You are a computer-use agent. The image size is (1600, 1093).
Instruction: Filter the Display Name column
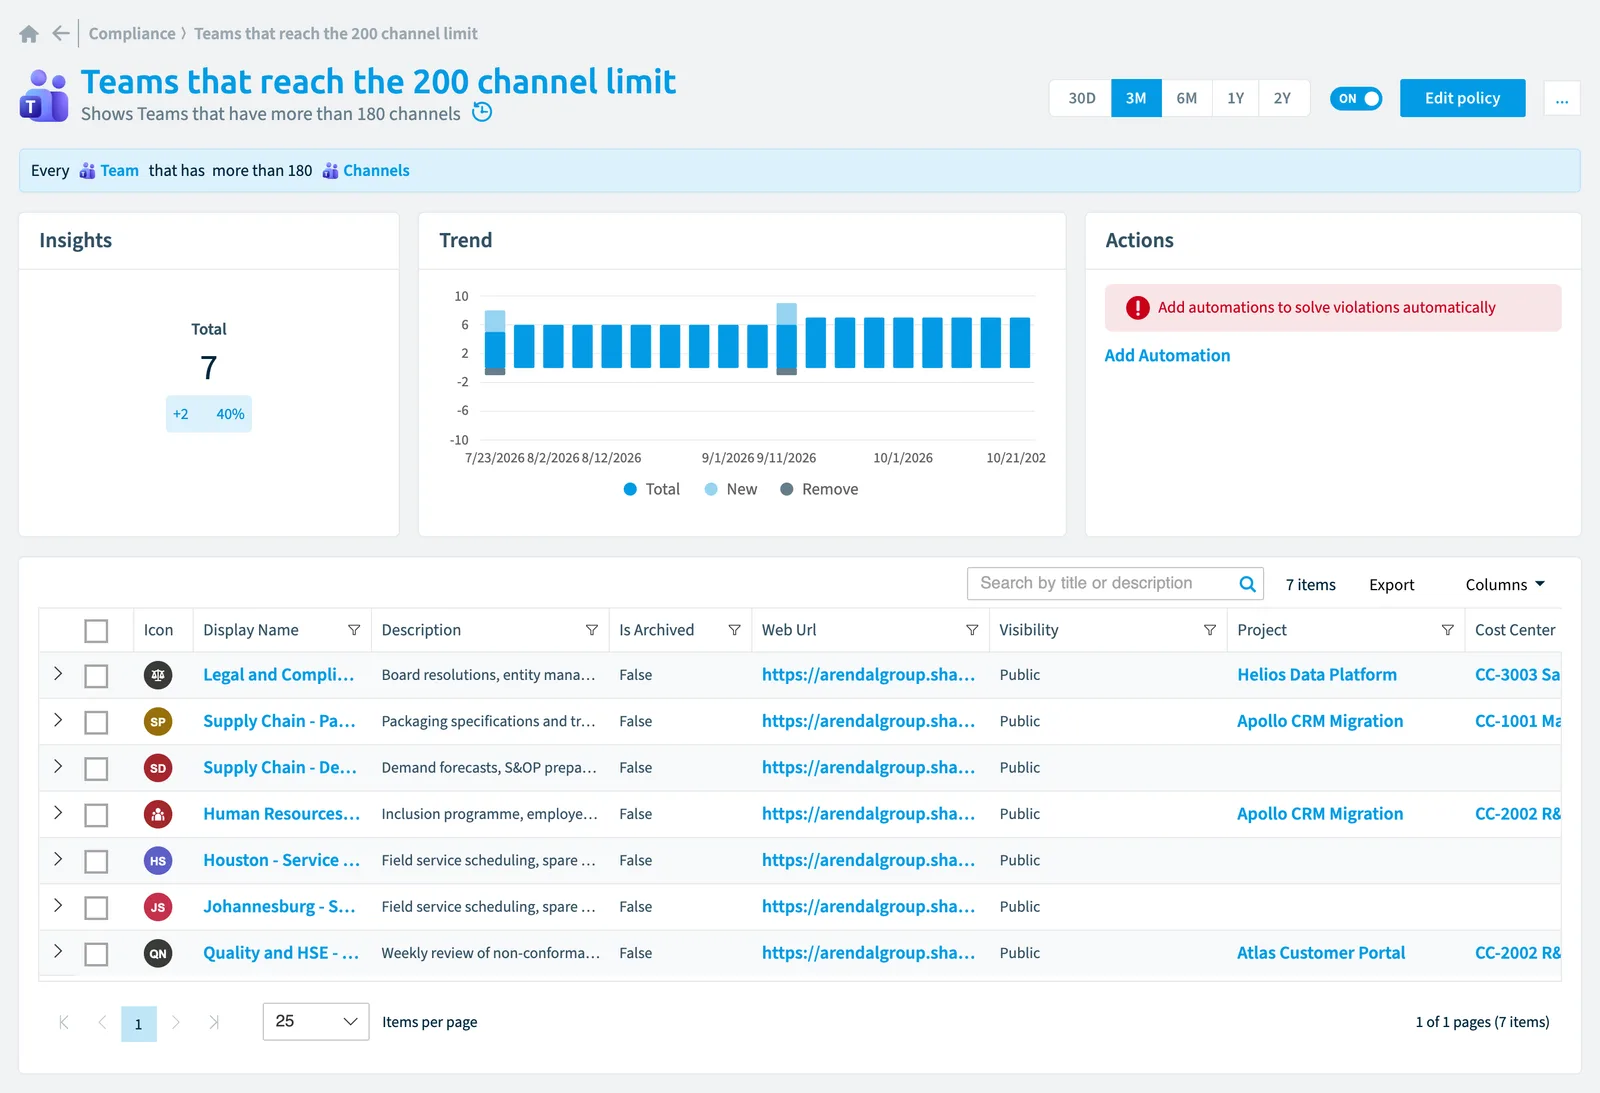click(x=354, y=630)
